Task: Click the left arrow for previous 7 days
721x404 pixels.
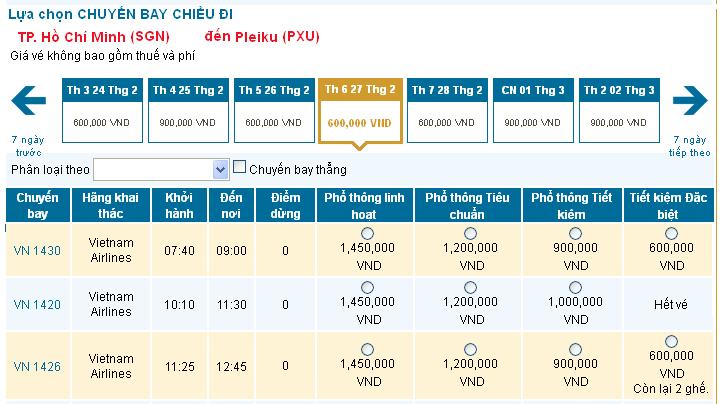Action: coord(29,100)
